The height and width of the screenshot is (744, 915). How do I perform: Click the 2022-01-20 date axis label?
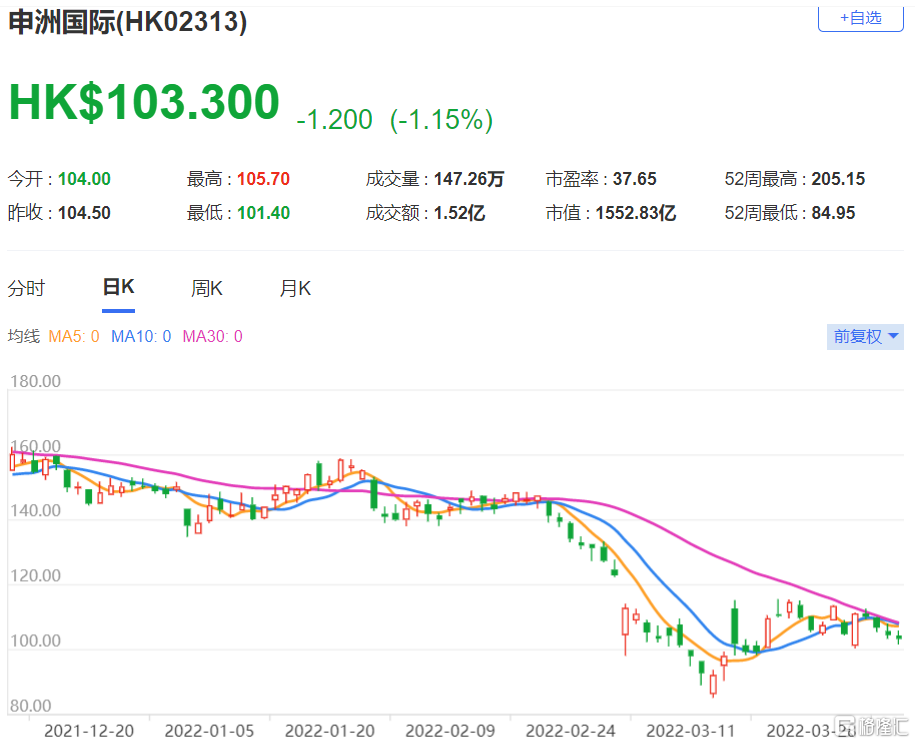[330, 731]
